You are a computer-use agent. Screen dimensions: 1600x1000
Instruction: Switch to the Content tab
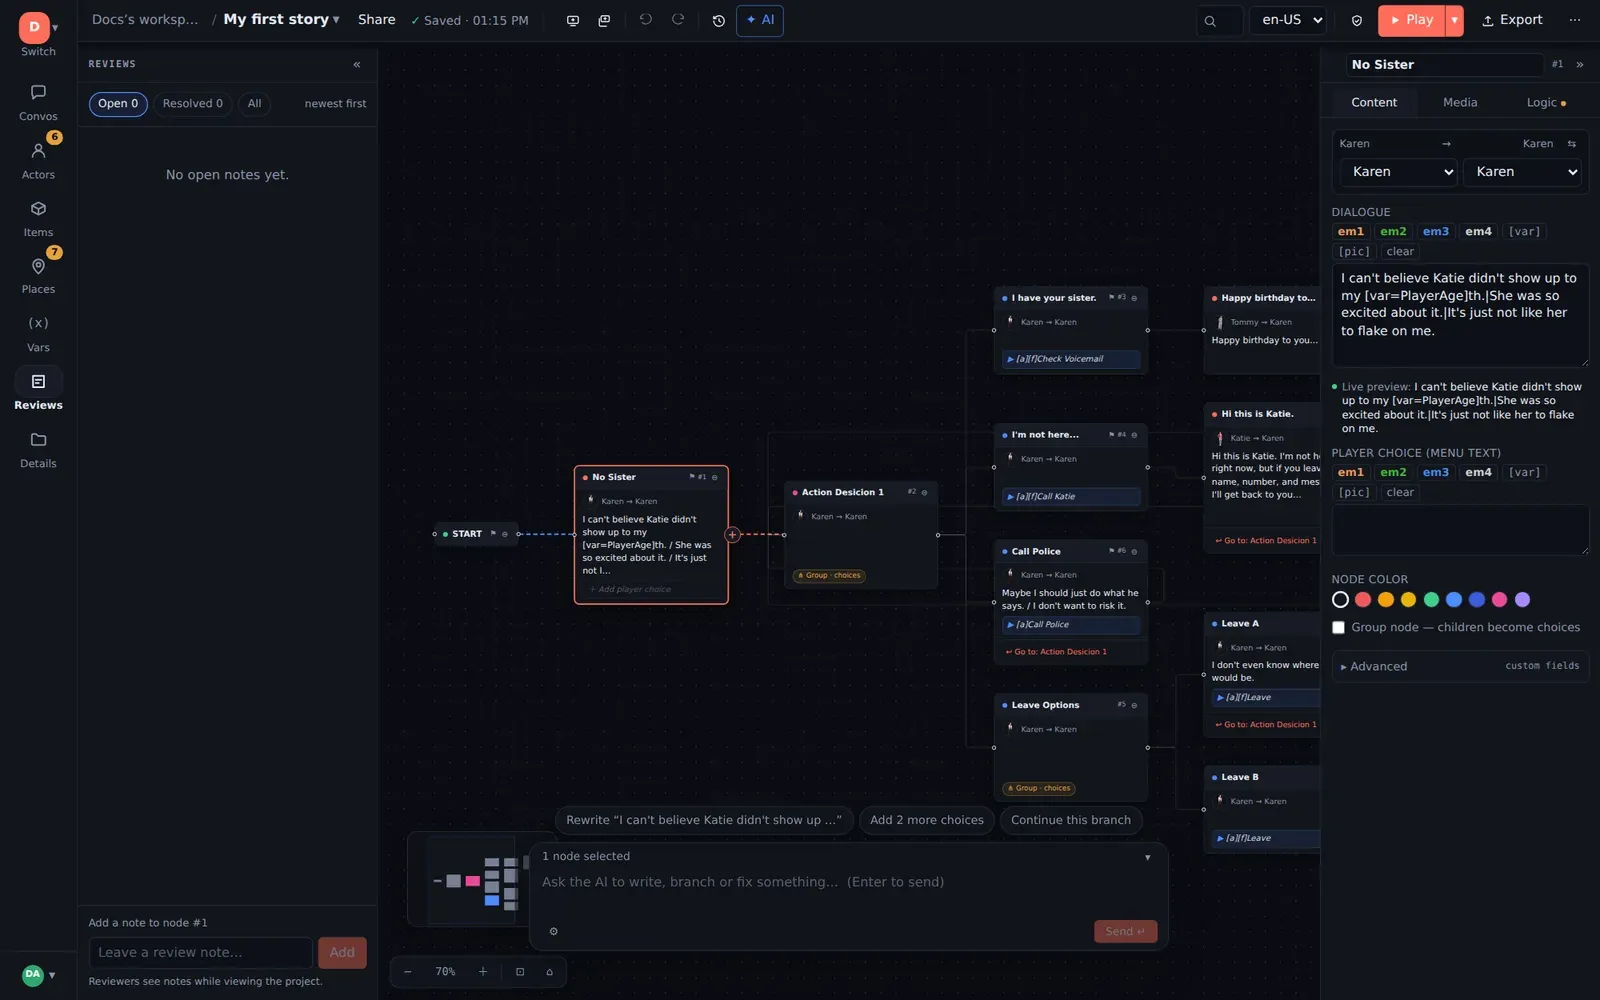point(1374,103)
